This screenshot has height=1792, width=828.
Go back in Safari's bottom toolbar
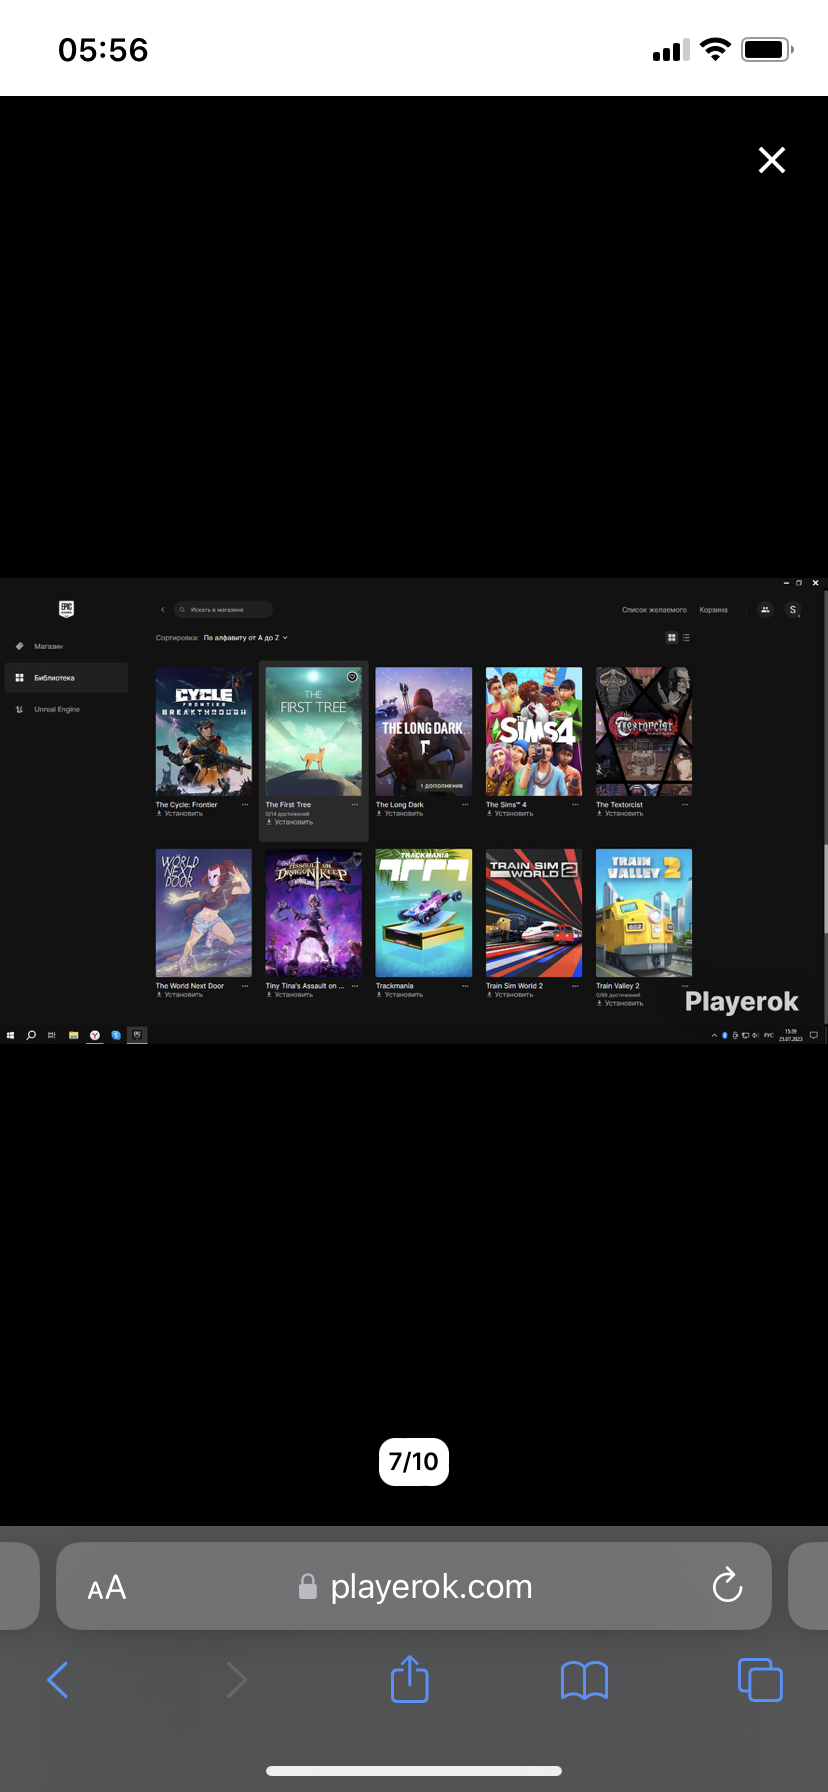58,1680
